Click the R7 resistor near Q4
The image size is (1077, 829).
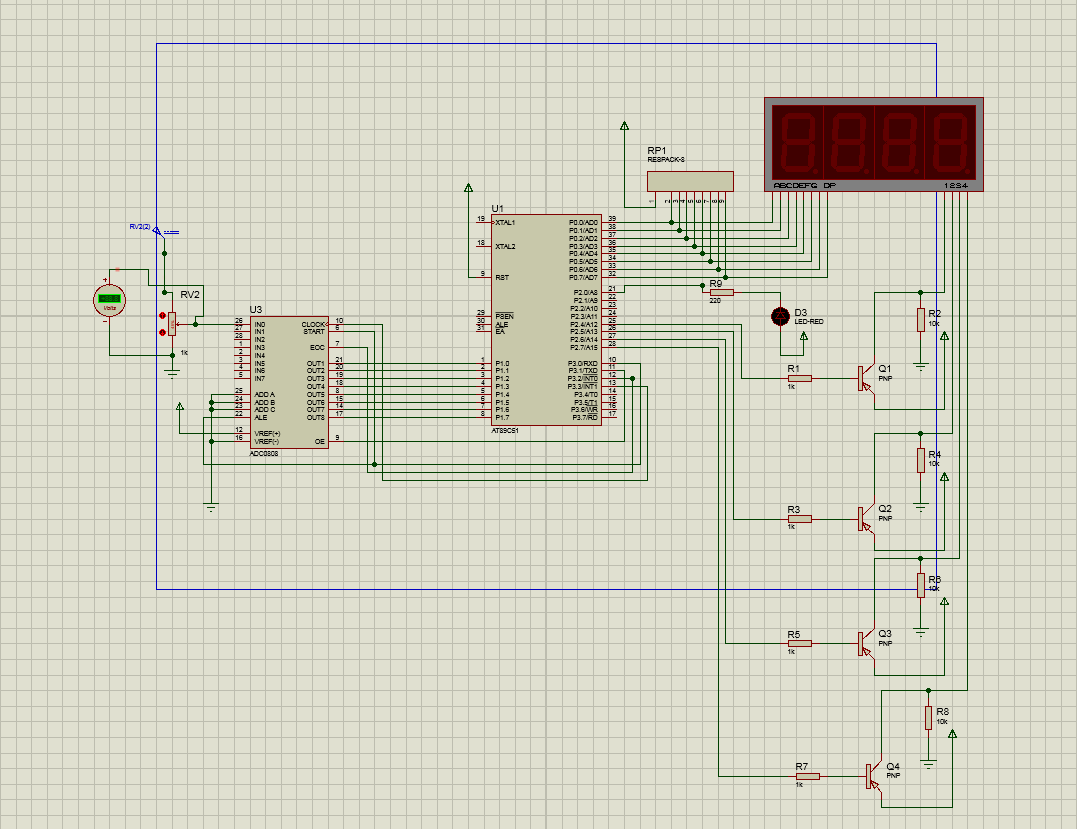pyautogui.click(x=808, y=776)
